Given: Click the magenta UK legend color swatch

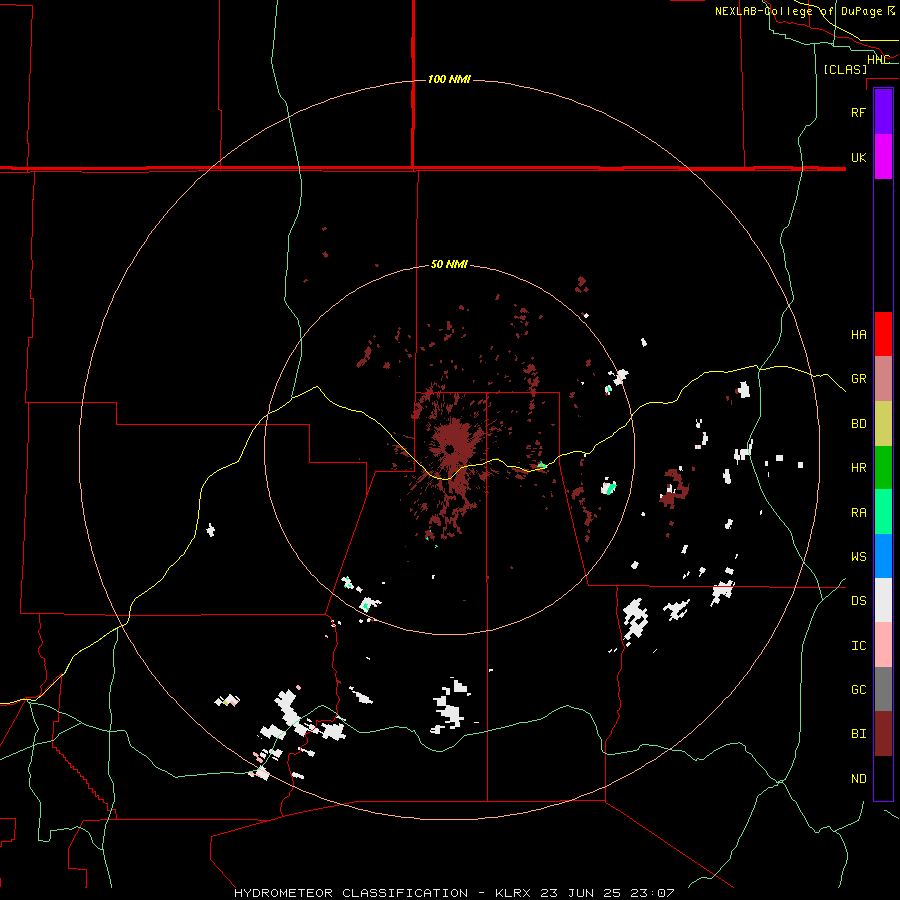Looking at the screenshot, I should click(x=883, y=157).
